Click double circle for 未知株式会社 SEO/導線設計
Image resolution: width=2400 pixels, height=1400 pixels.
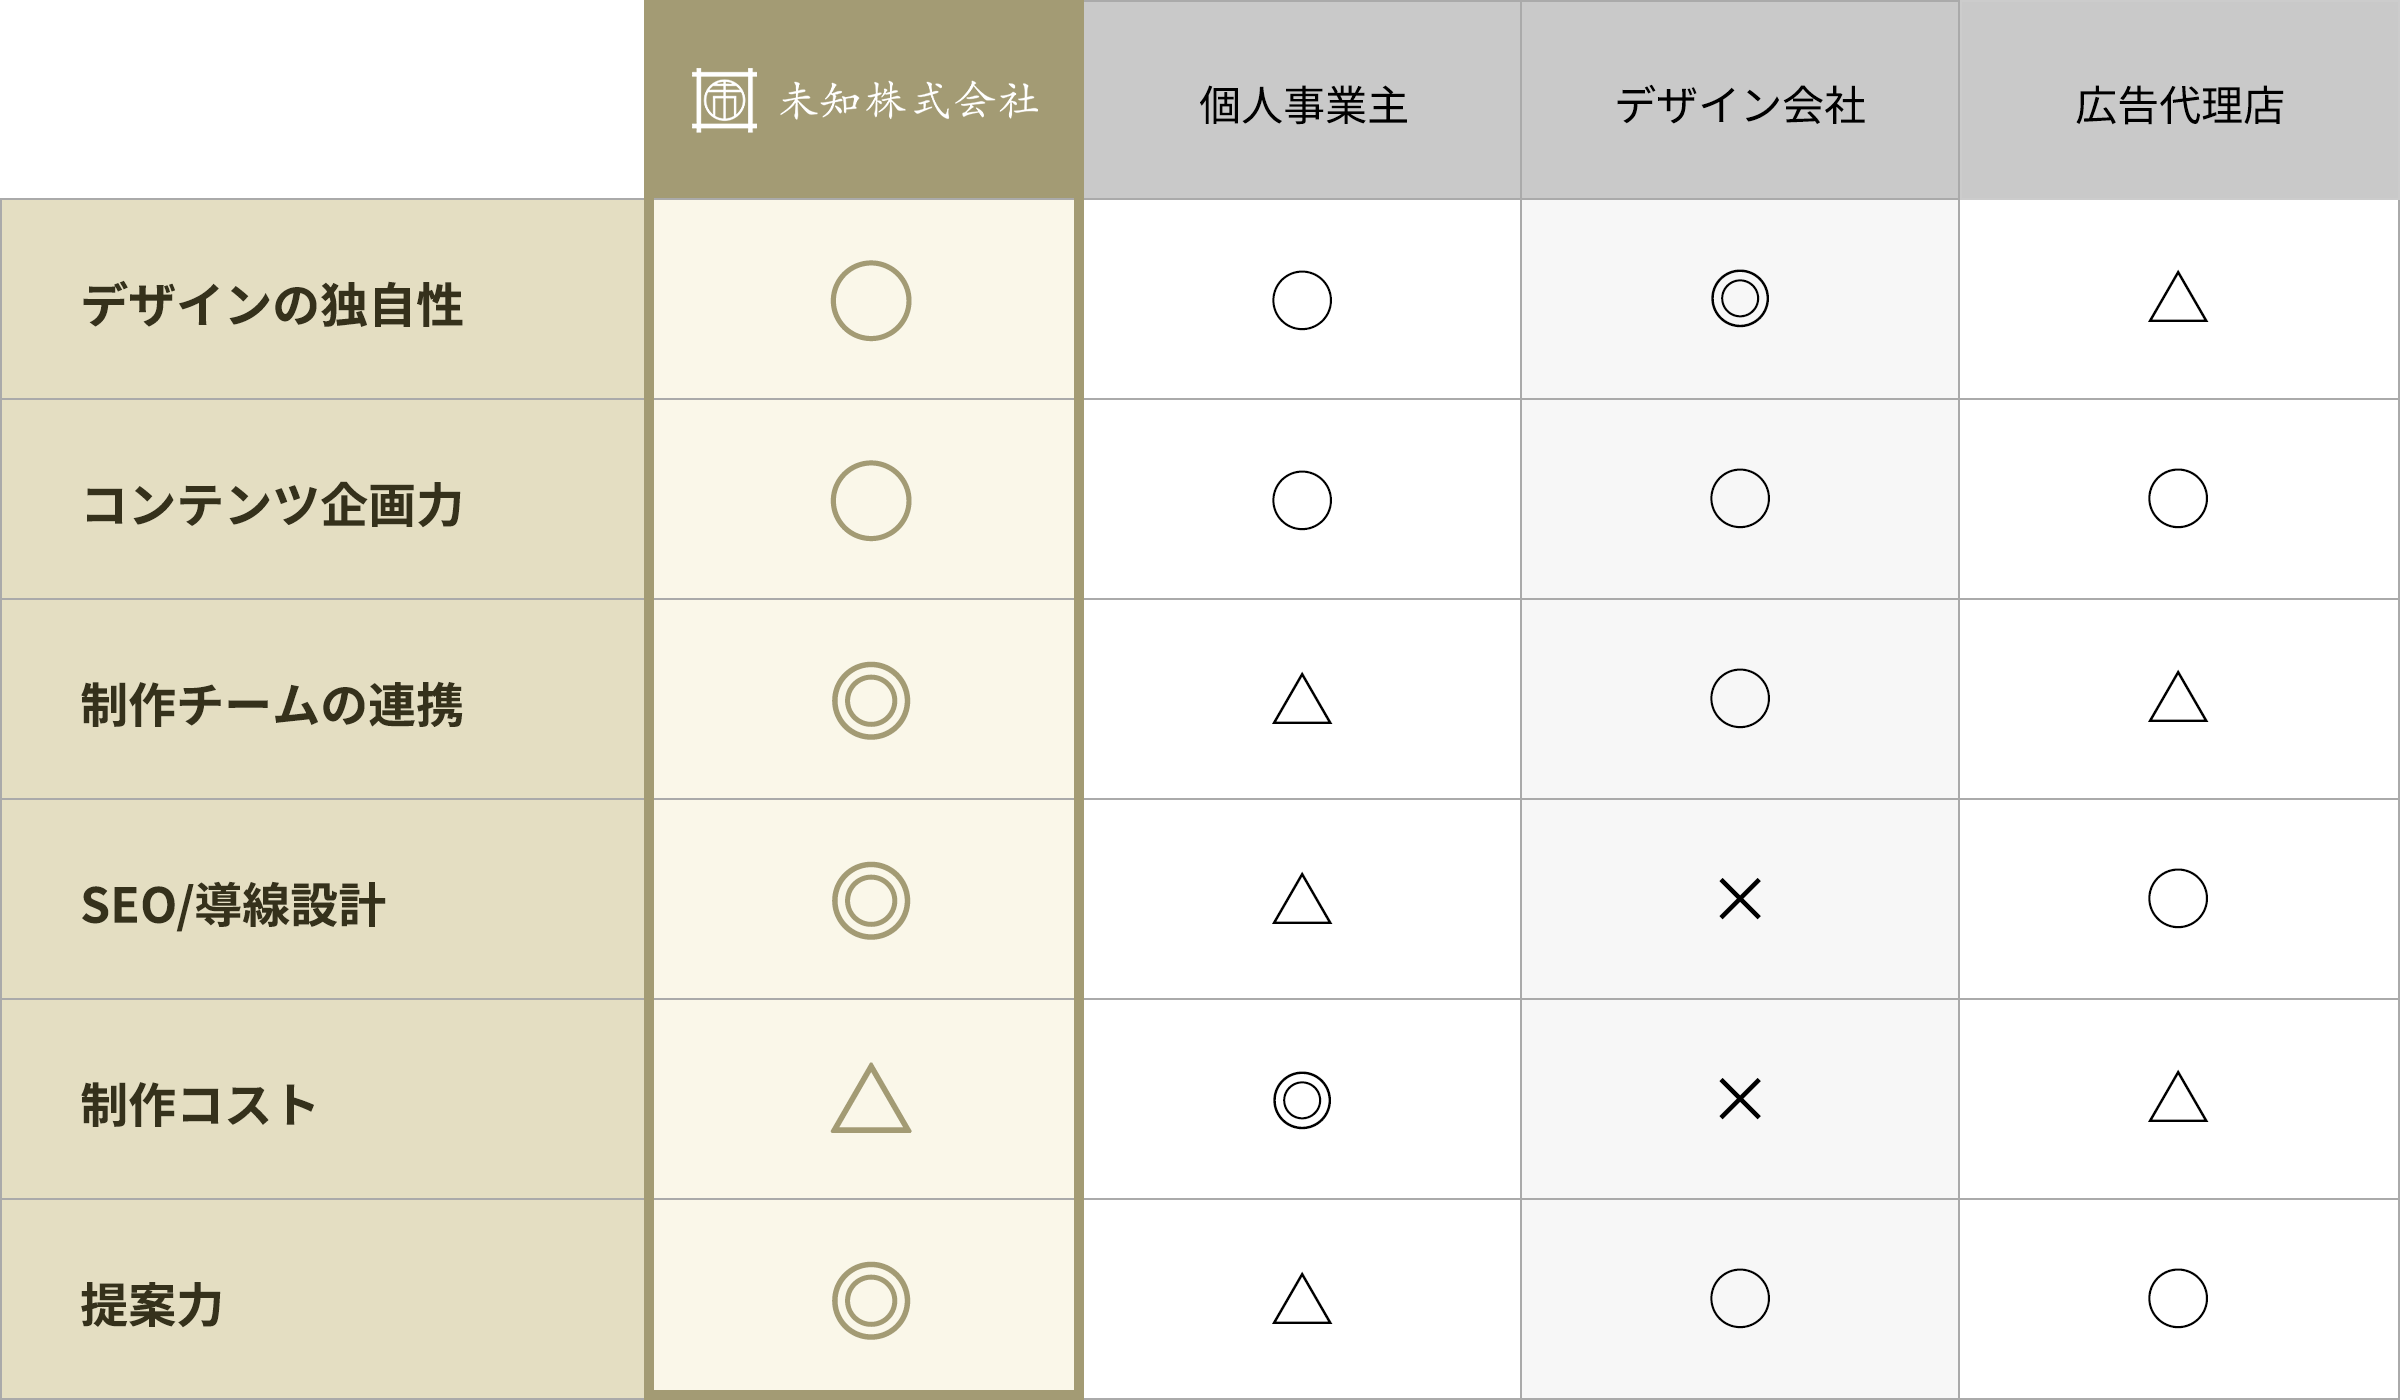[871, 900]
